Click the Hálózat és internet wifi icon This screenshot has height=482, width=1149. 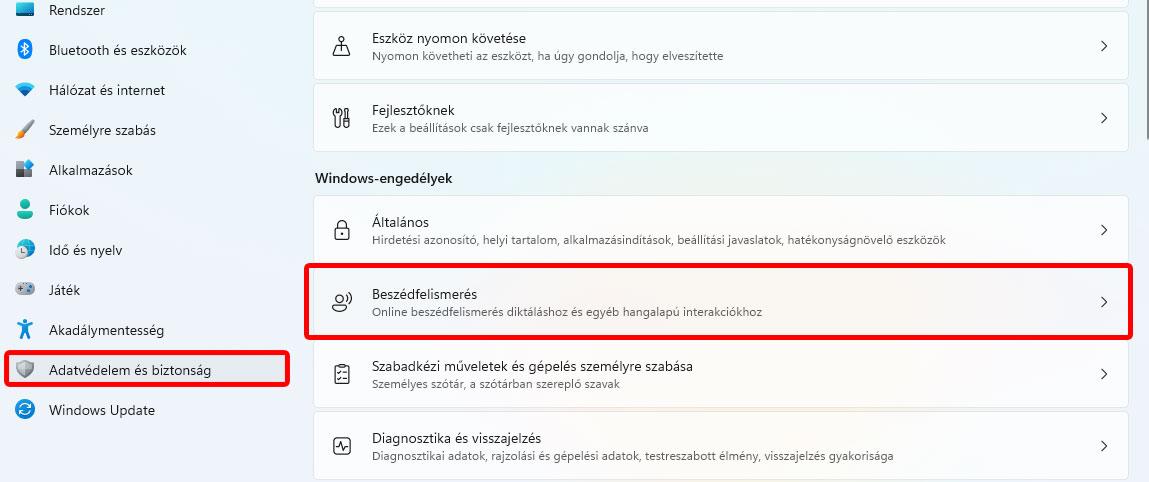[26, 90]
